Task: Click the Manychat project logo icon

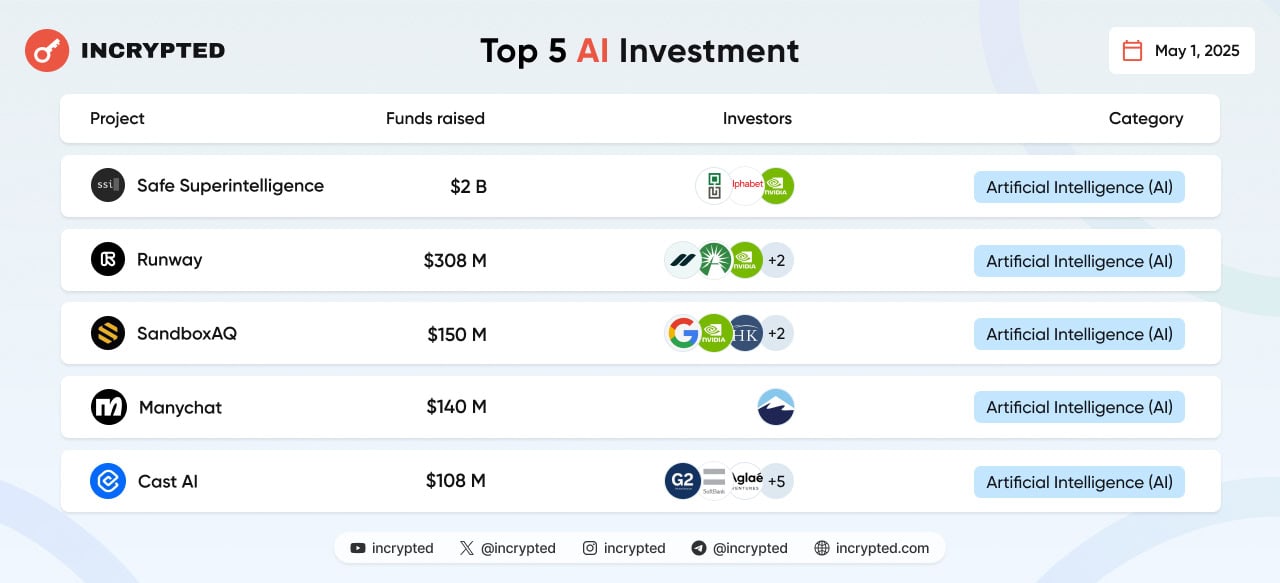Action: (x=109, y=407)
